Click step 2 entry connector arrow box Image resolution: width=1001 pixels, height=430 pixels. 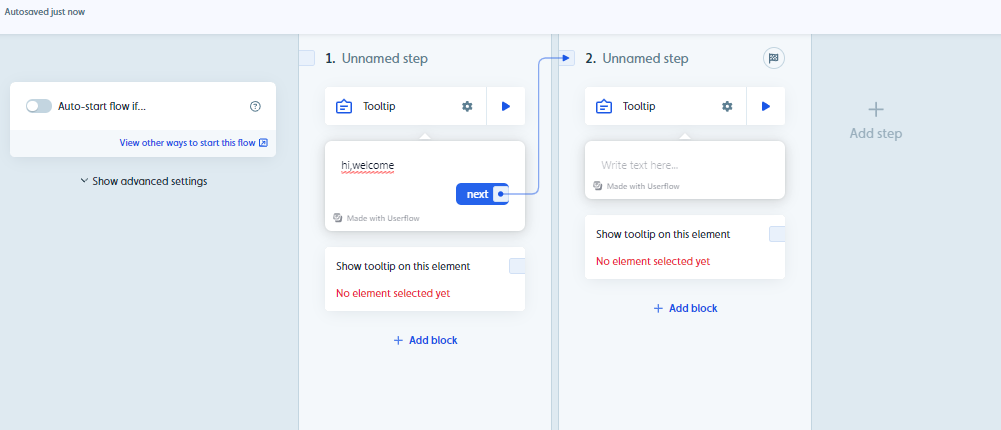[x=567, y=58]
